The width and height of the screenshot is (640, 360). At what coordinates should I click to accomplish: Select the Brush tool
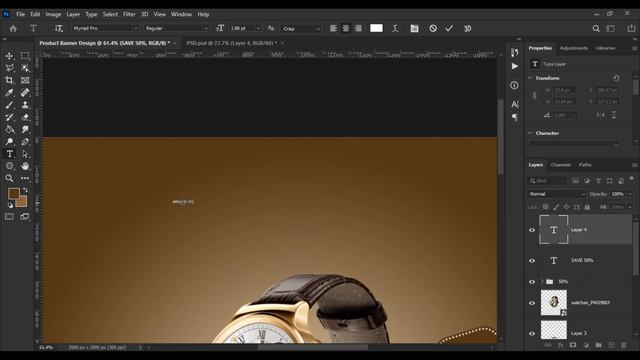pyautogui.click(x=9, y=104)
